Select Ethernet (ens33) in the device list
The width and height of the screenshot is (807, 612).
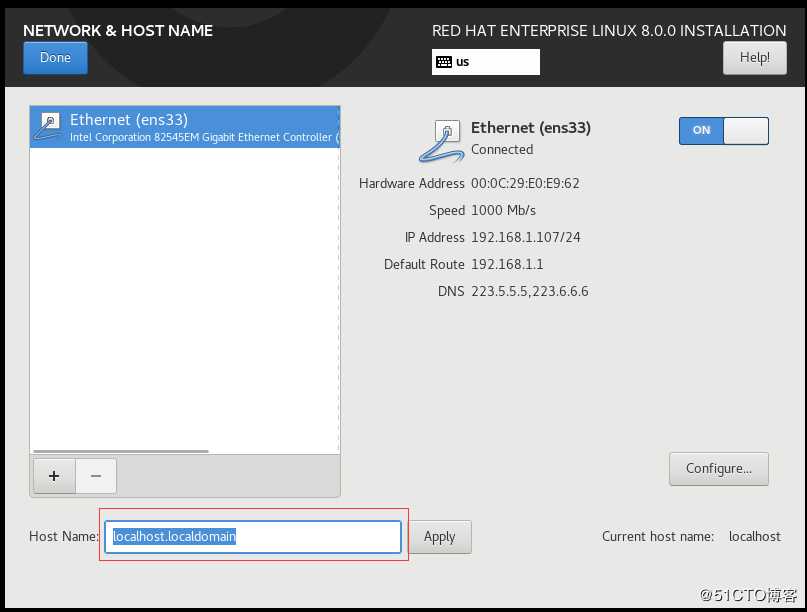[185, 127]
